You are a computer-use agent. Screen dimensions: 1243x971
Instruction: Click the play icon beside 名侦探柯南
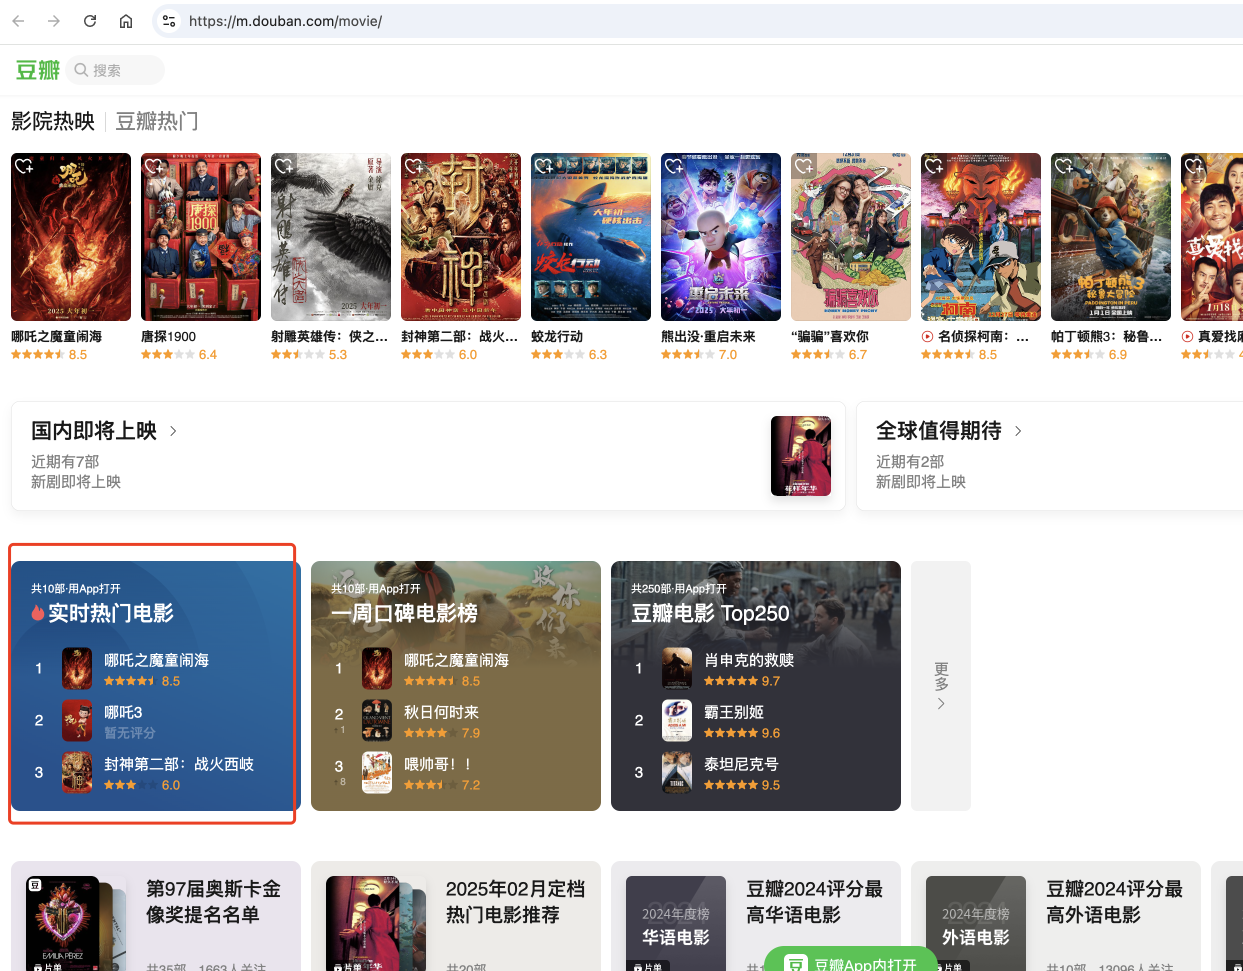(927, 337)
